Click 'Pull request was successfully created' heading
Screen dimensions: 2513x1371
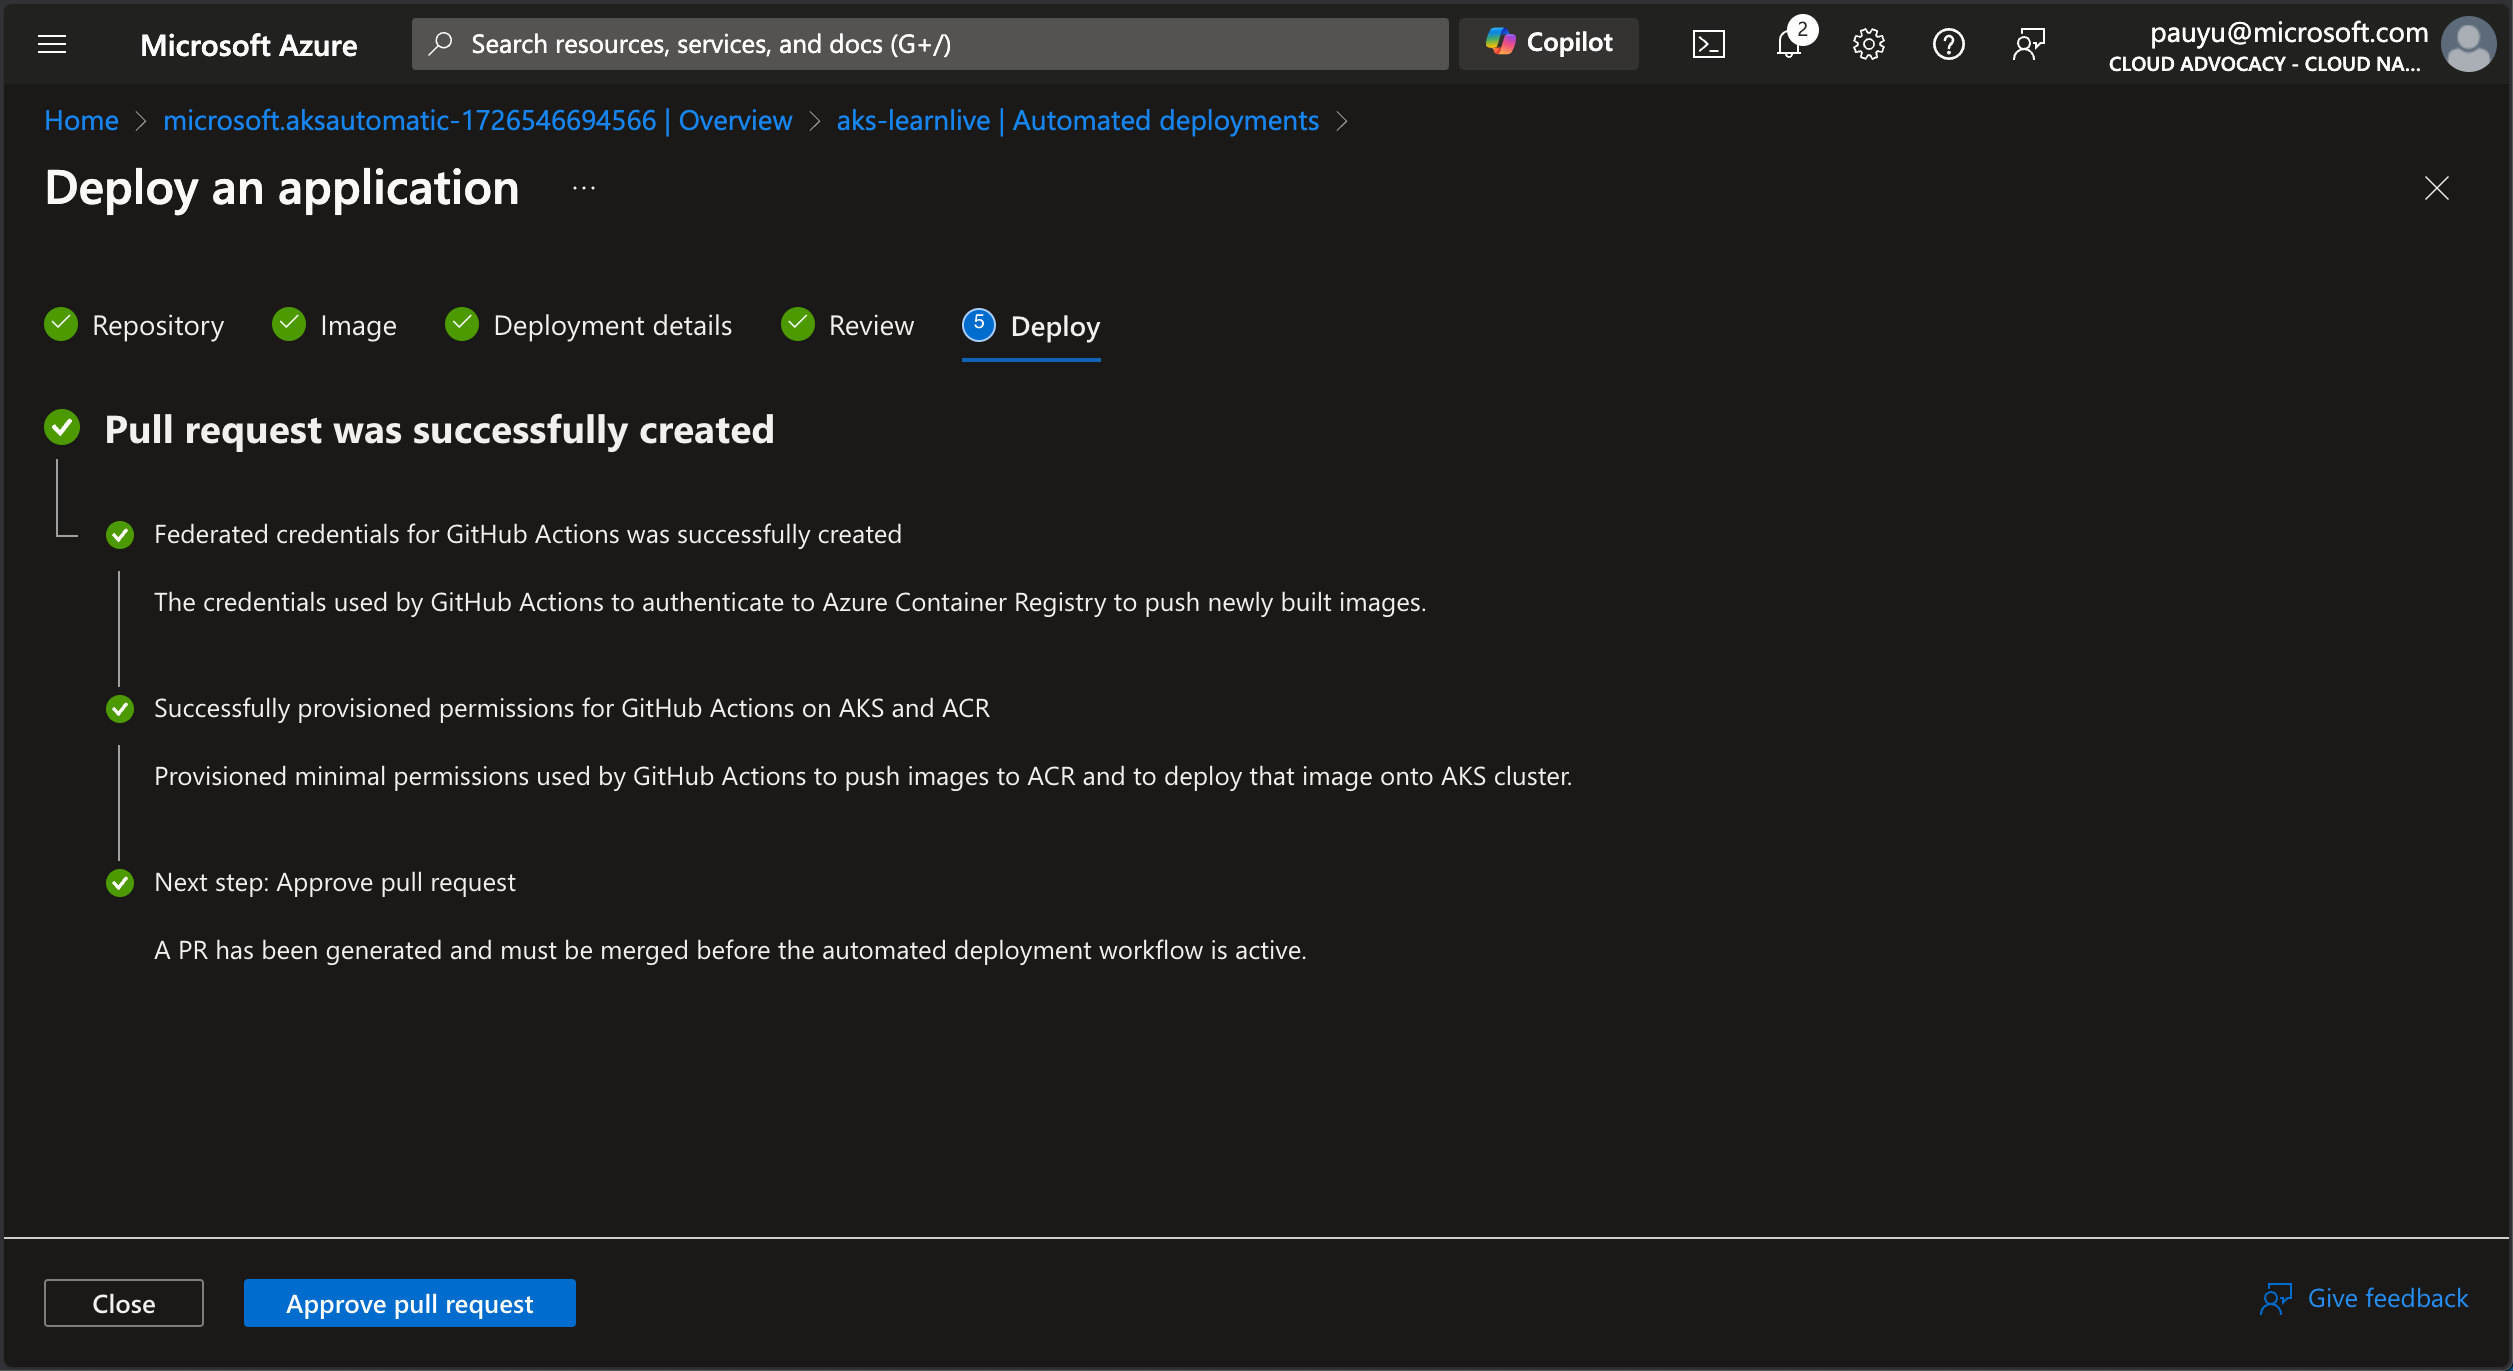(x=439, y=429)
